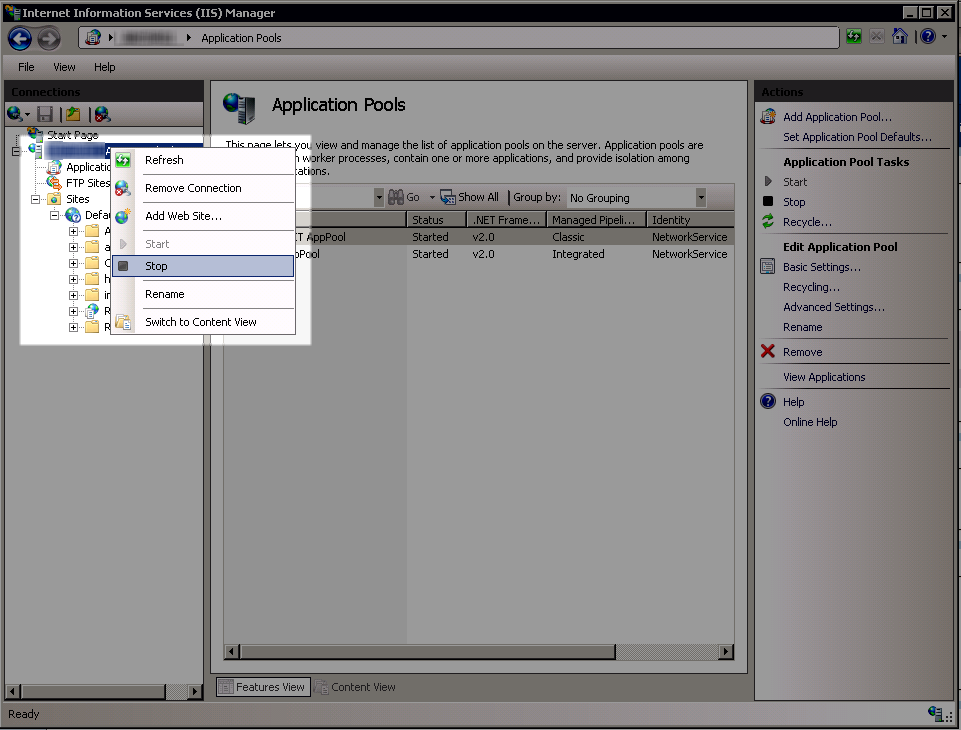The width and height of the screenshot is (961, 730).
Task: Click the green Refresh Page icon in address bar
Action: pos(854,37)
